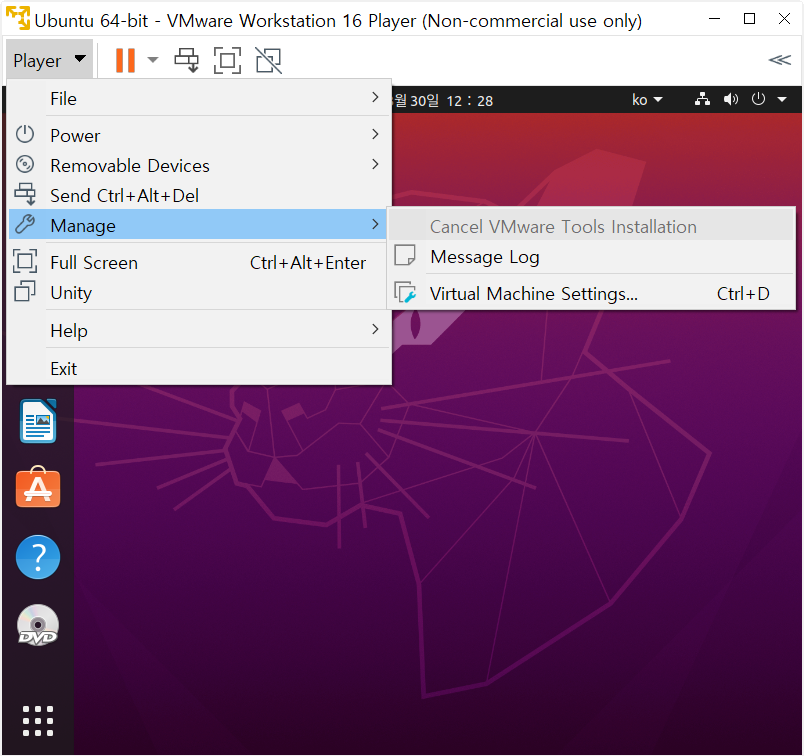
Task: Maximize the VMware Player window
Action: point(750,19)
